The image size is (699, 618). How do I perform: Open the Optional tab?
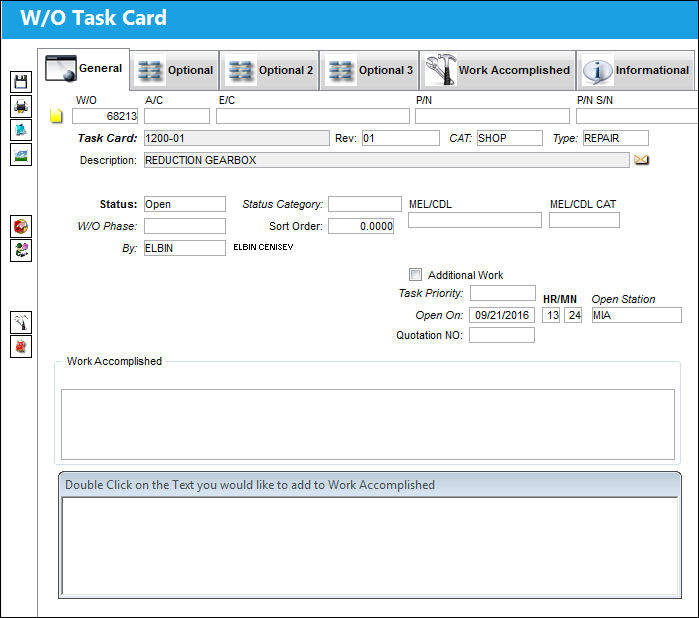point(175,70)
